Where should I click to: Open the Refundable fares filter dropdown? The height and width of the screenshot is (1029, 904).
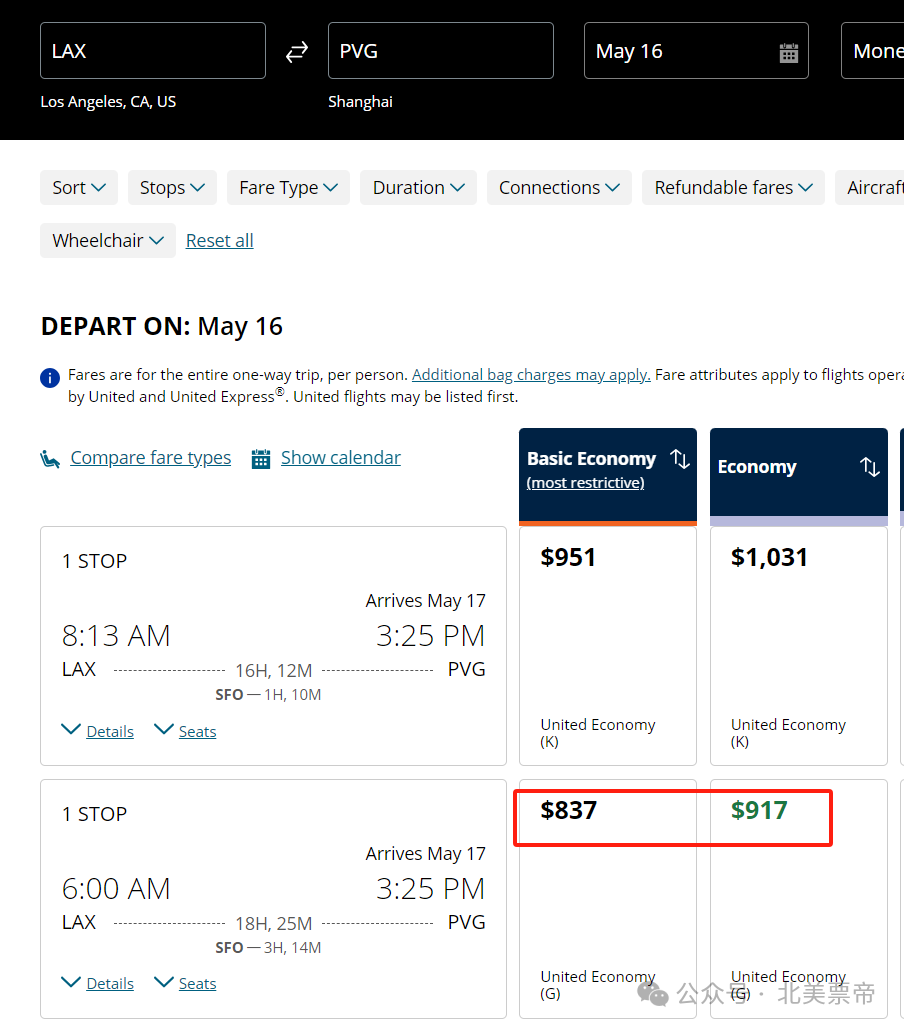[x=733, y=188]
